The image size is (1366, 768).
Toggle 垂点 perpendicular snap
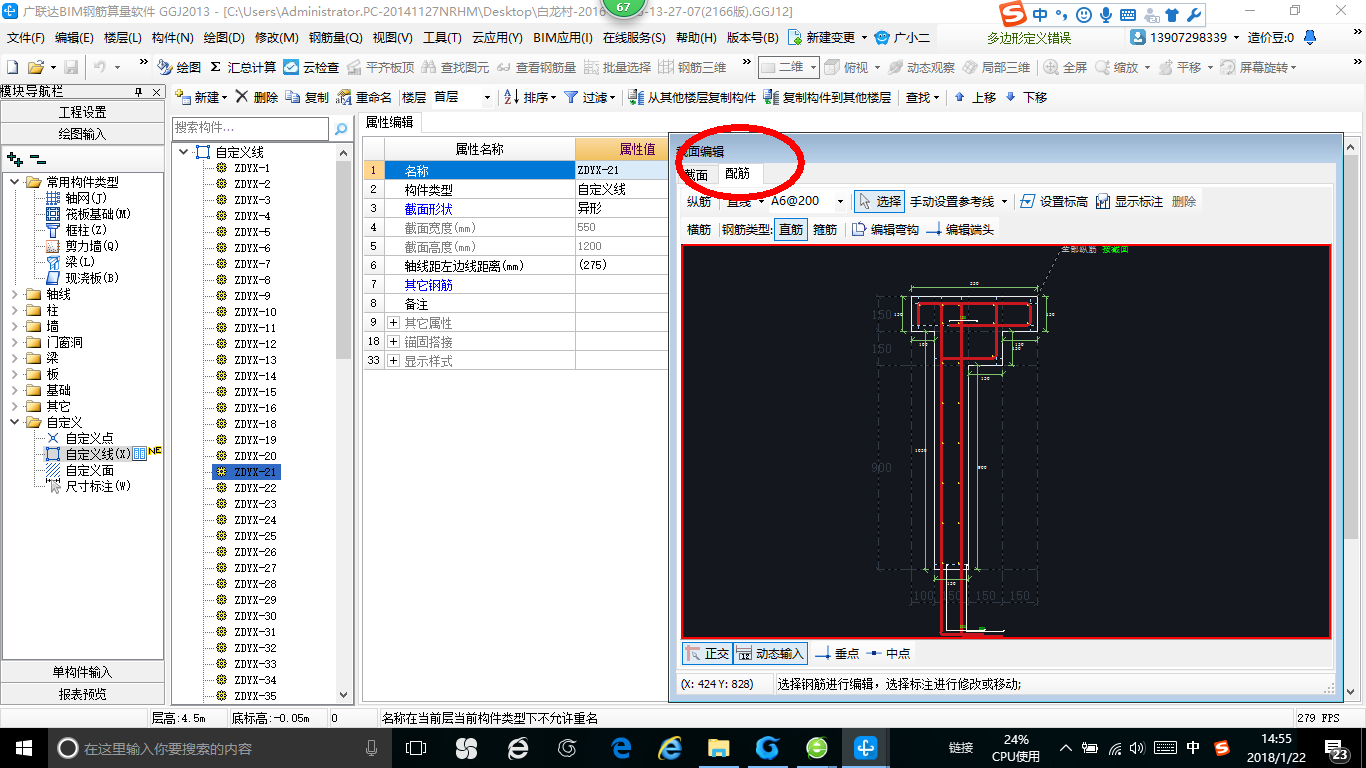[837, 653]
